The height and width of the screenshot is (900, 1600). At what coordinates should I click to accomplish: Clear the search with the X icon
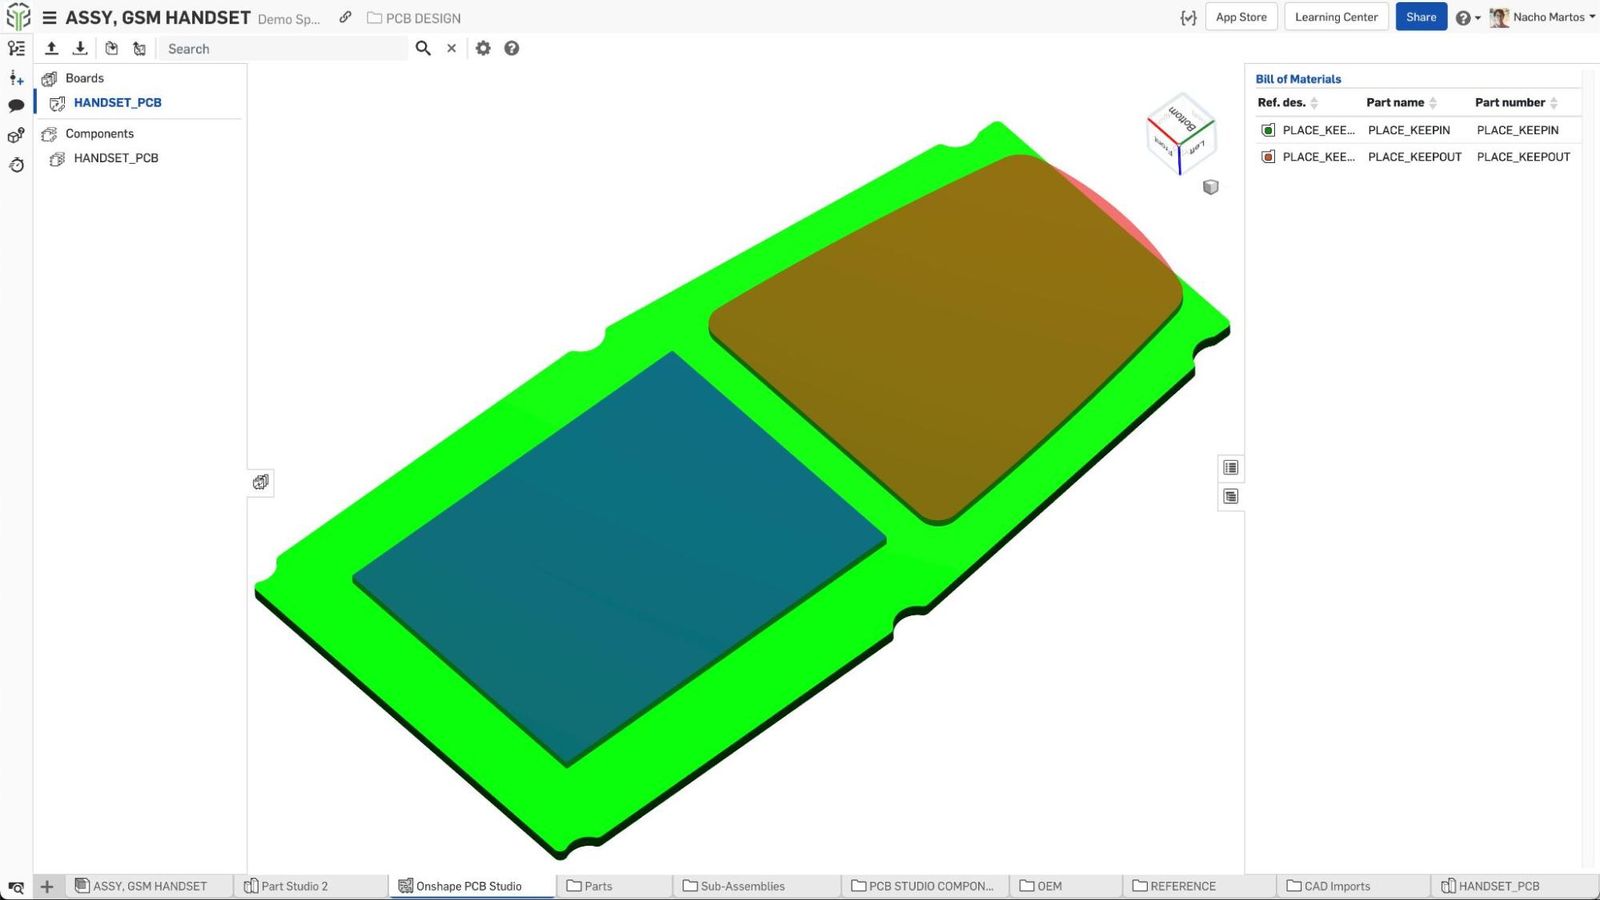[x=451, y=48]
